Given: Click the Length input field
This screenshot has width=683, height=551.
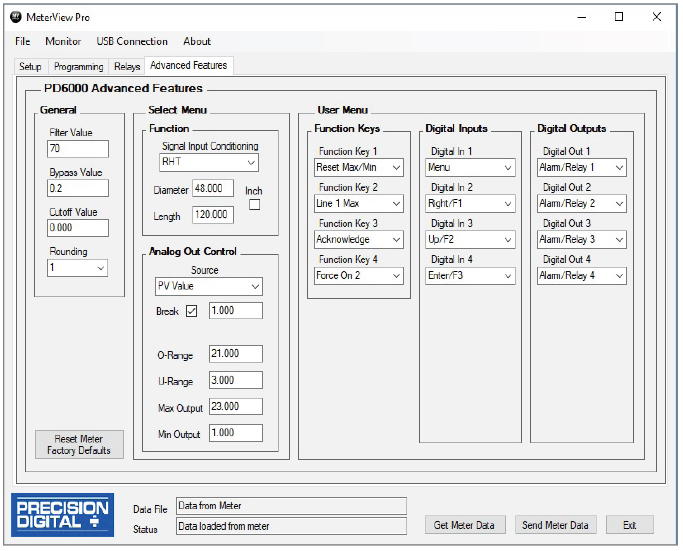Looking at the screenshot, I should pyautogui.click(x=213, y=215).
